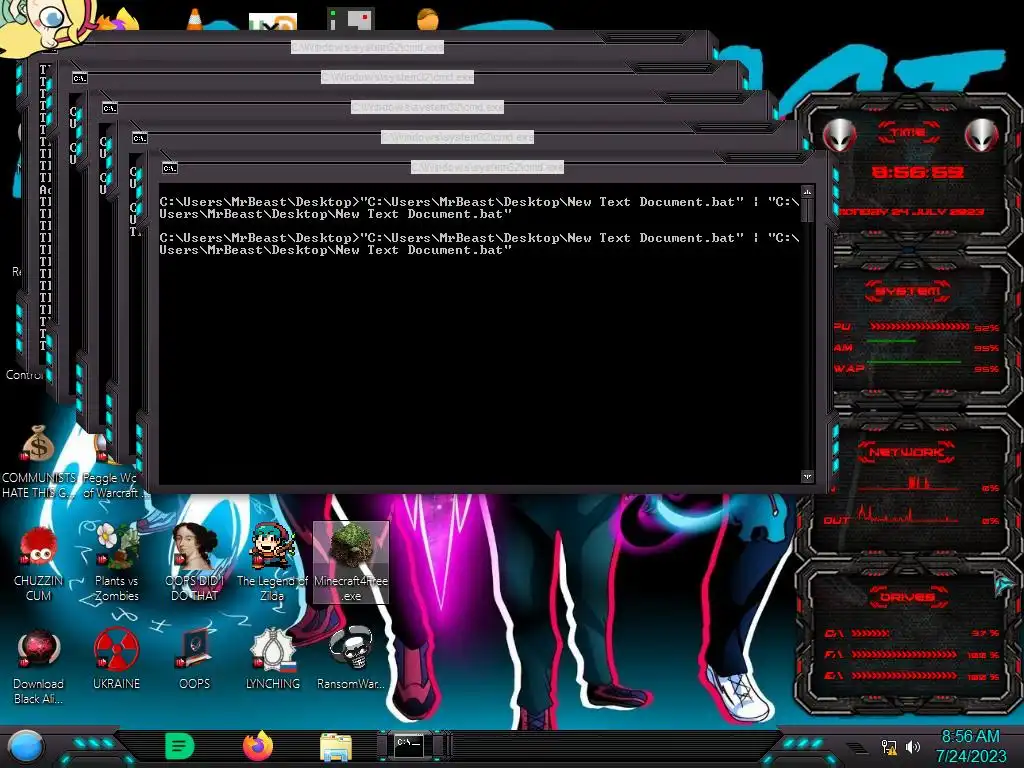
Task: Open File Explorer from the taskbar
Action: click(336, 747)
